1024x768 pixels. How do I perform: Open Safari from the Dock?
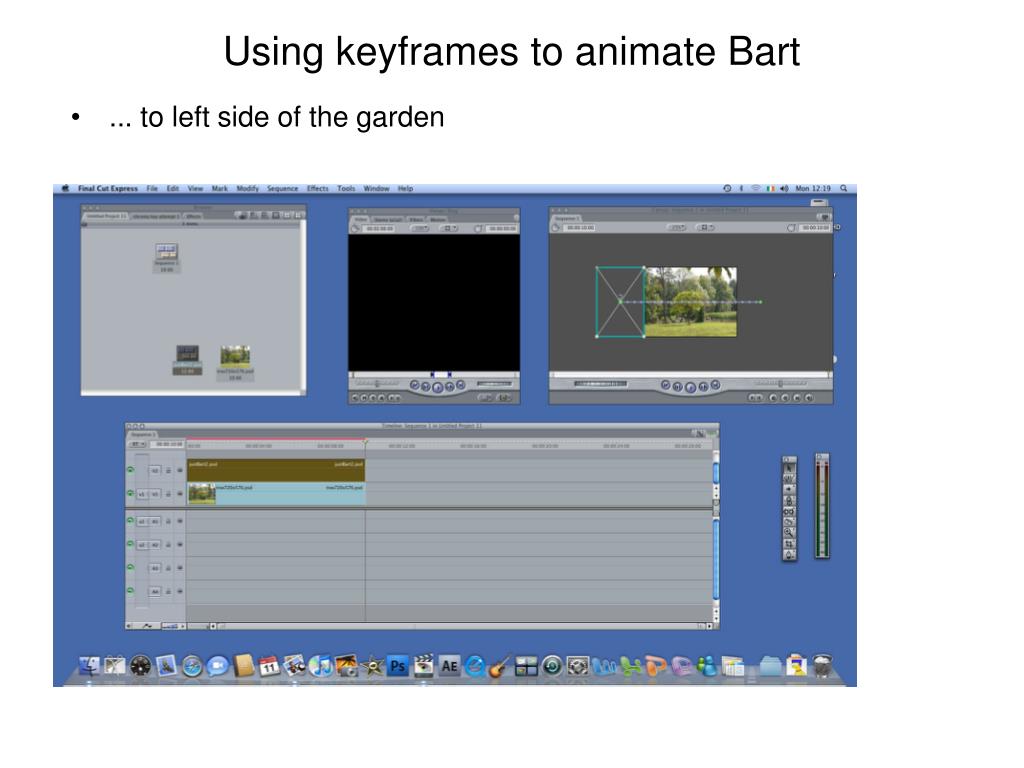pyautogui.click(x=192, y=666)
